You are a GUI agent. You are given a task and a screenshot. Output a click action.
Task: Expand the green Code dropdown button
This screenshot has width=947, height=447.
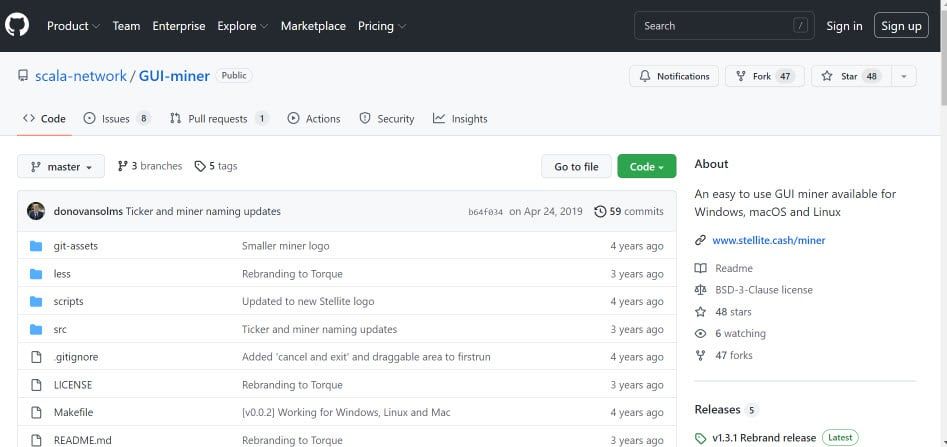647,166
